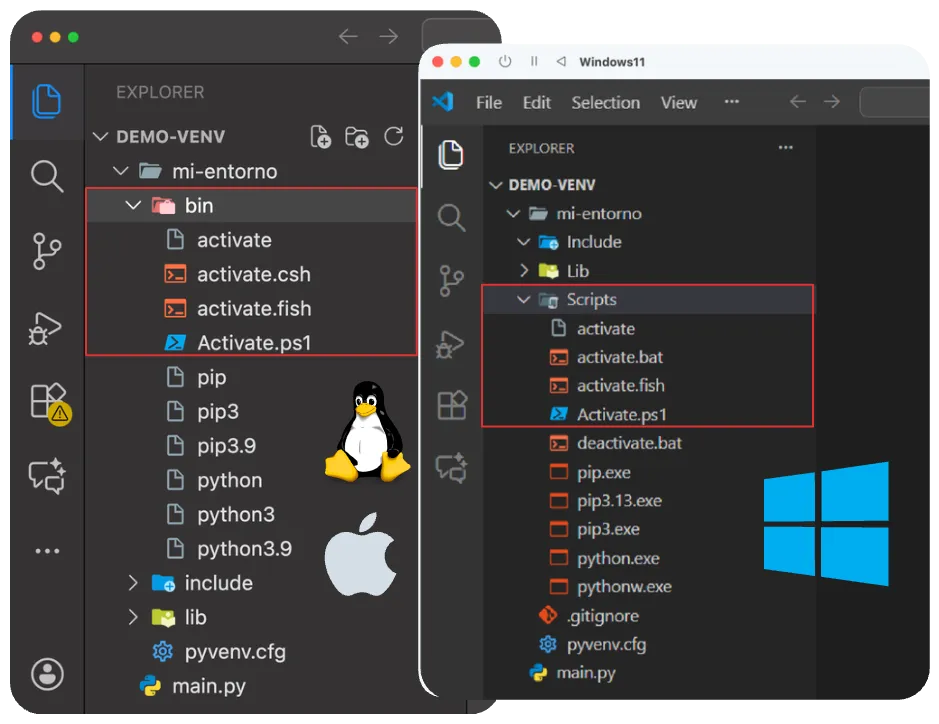Open Extensions view with warning badge
This screenshot has width=939, height=724.
pyautogui.click(x=48, y=402)
